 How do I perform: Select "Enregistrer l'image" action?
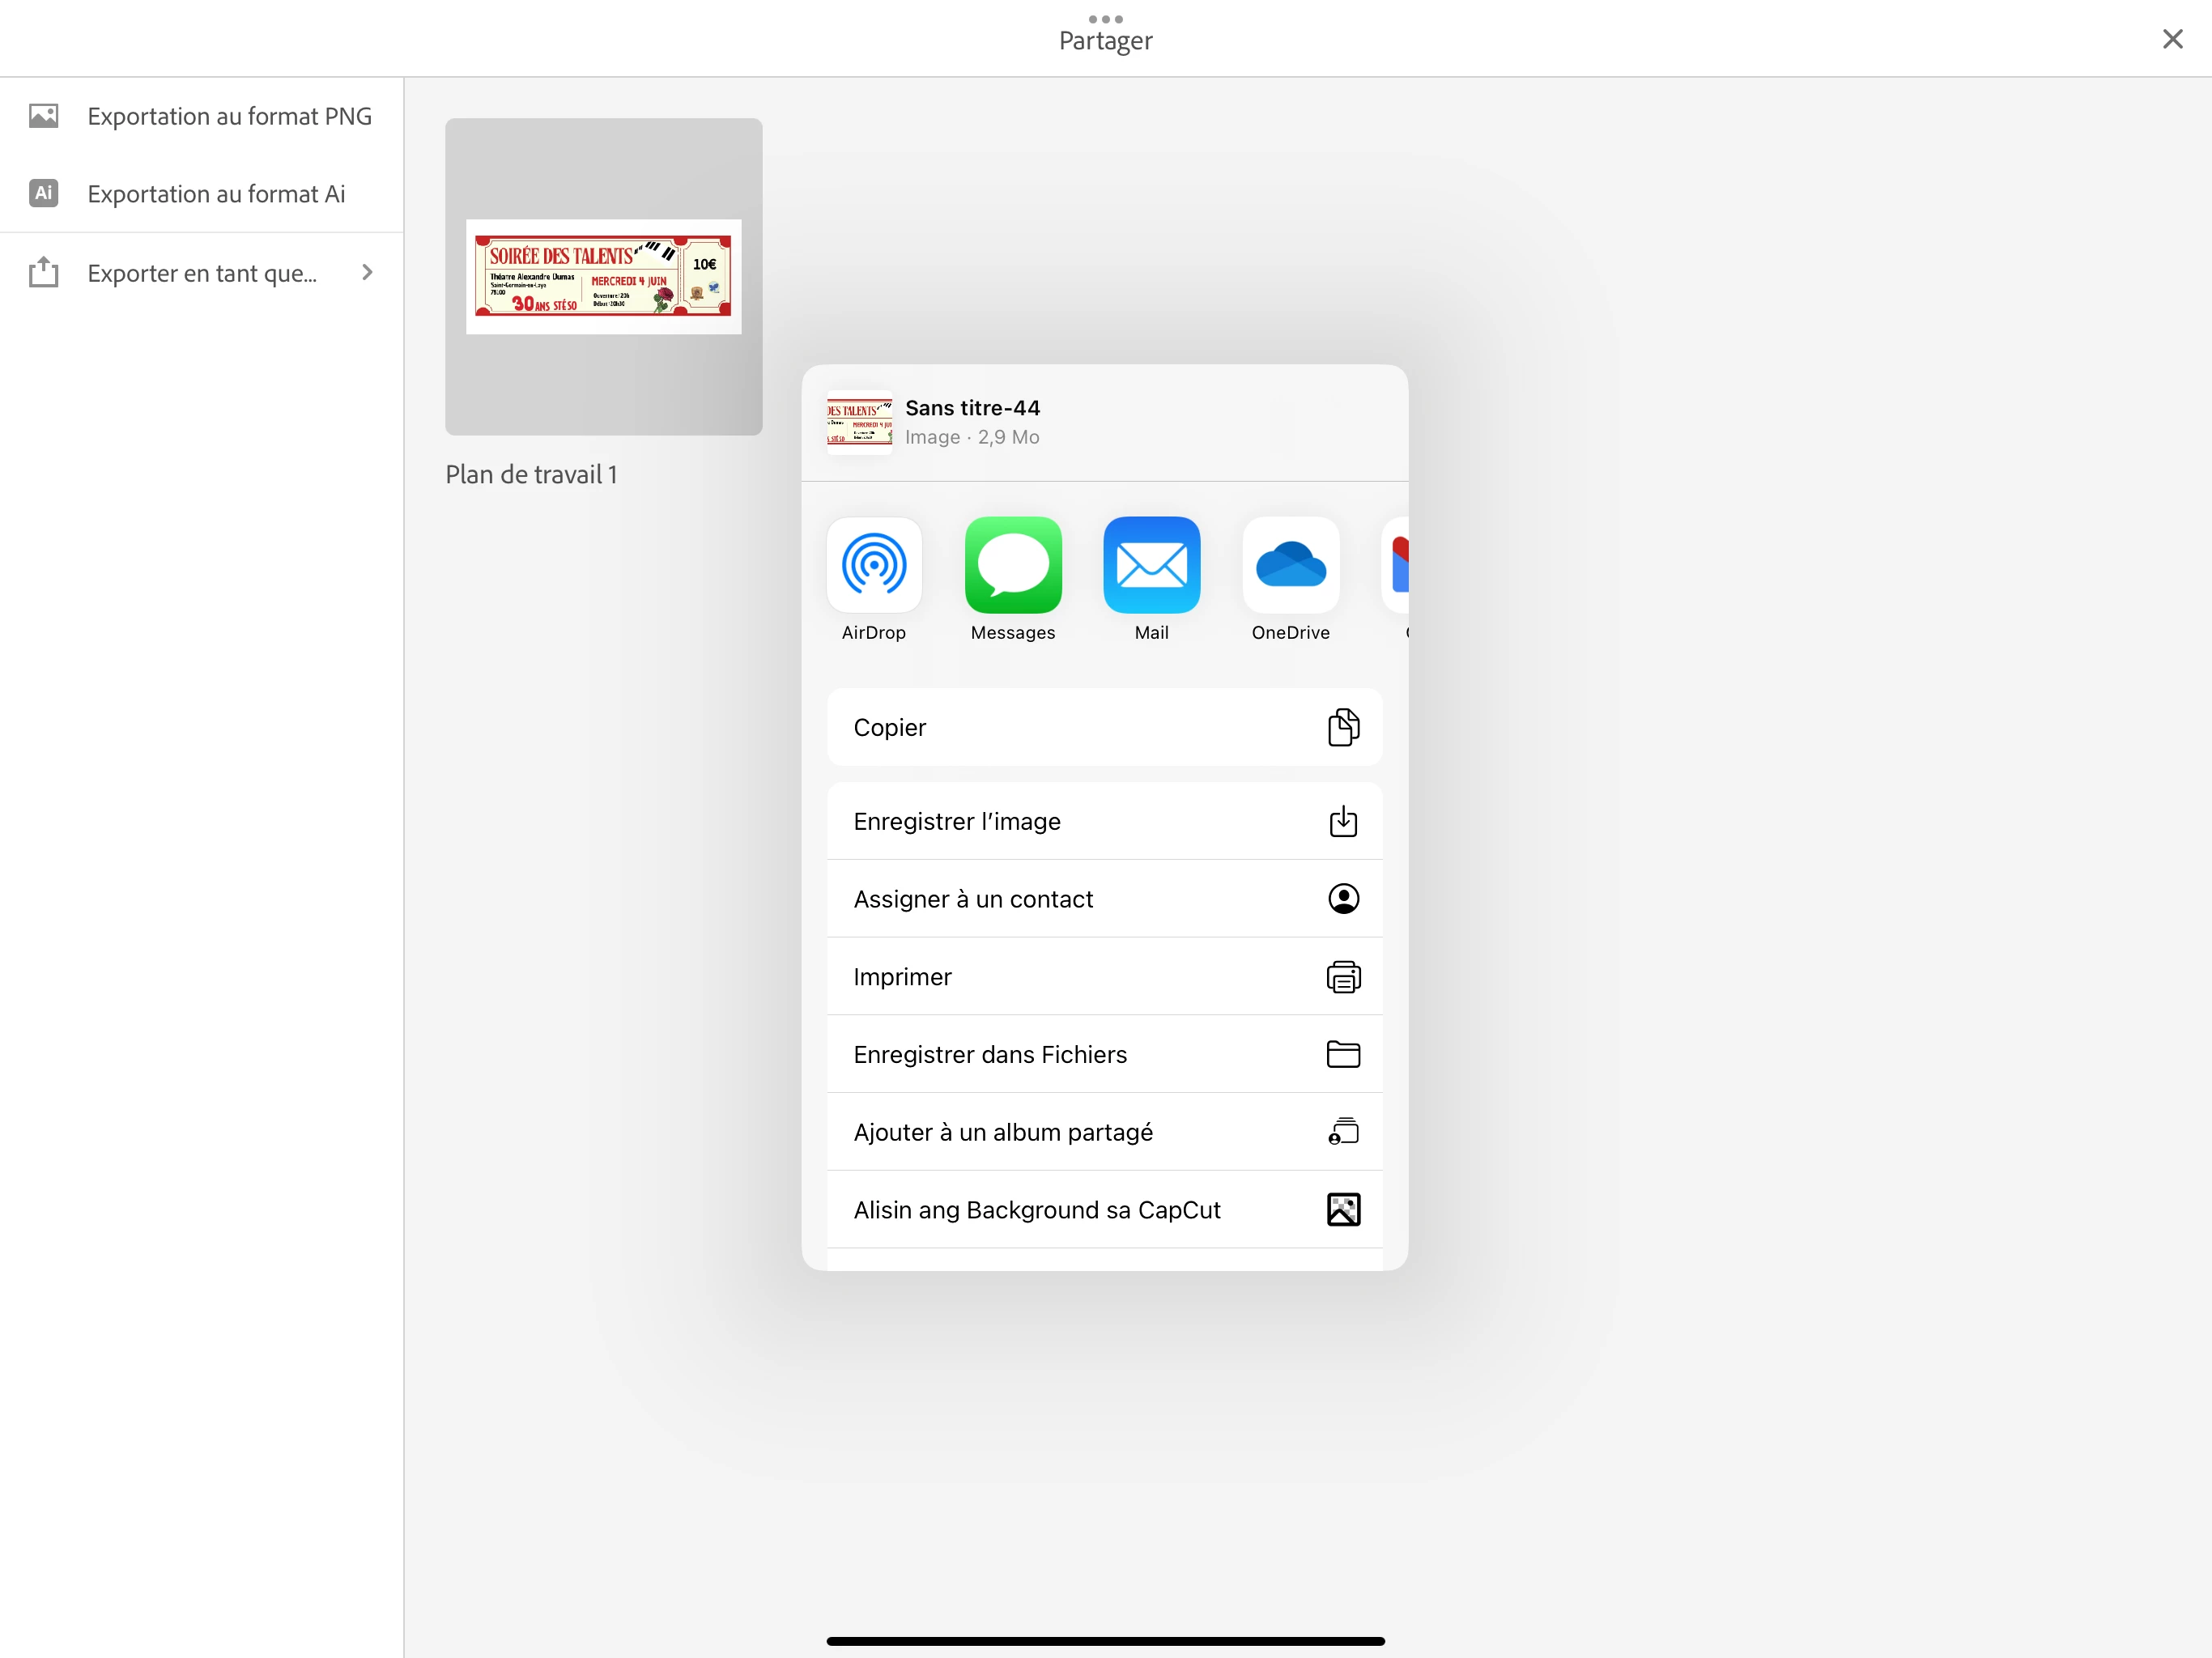[1104, 821]
